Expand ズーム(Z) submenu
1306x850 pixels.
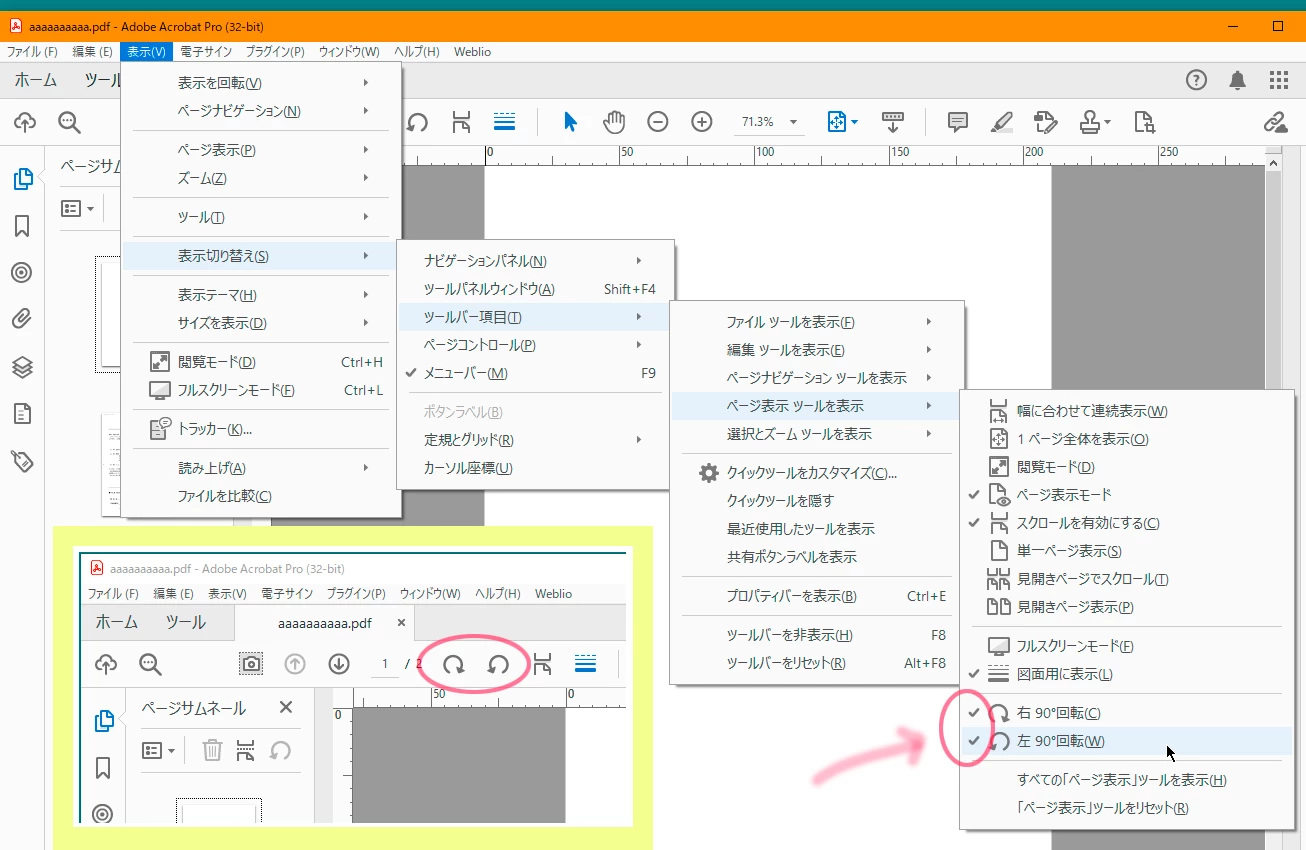tap(261, 178)
